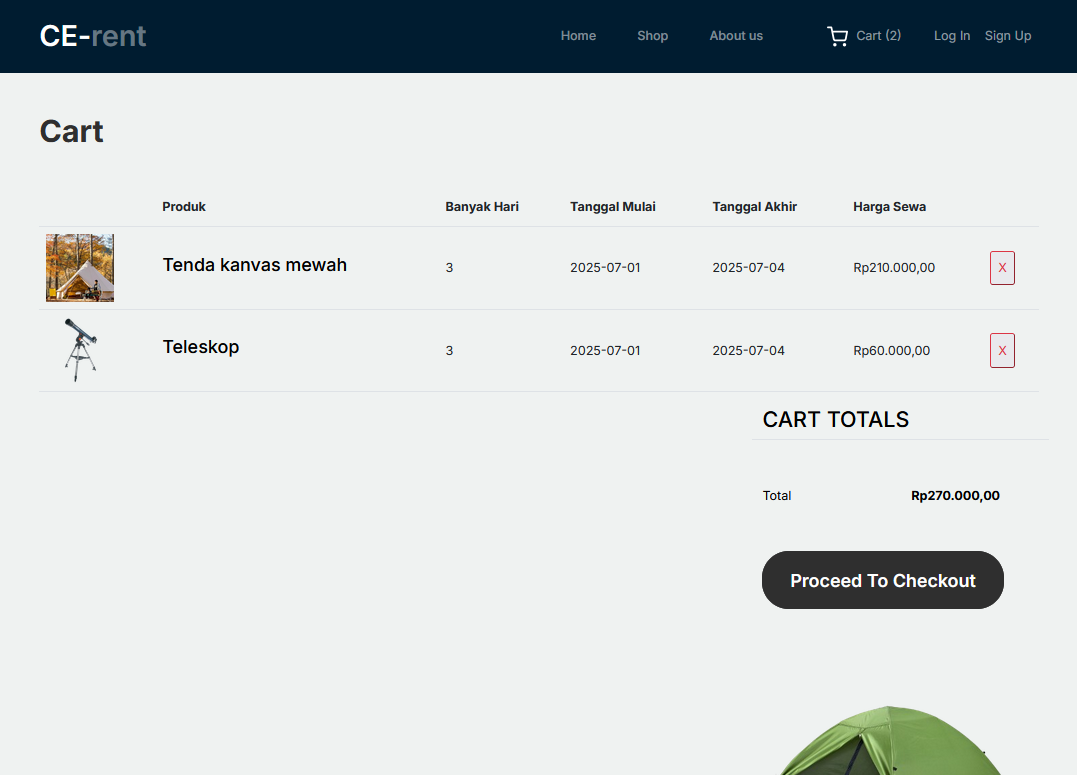Click the Log In link
The image size is (1077, 775).
(x=951, y=35)
